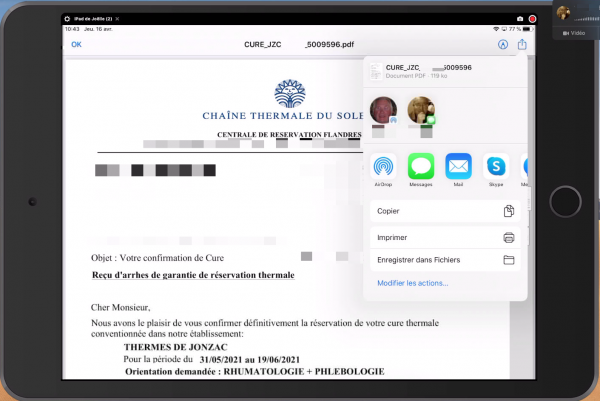Select the first suggested AirDrop contact
The width and height of the screenshot is (600, 401).
pyautogui.click(x=383, y=110)
